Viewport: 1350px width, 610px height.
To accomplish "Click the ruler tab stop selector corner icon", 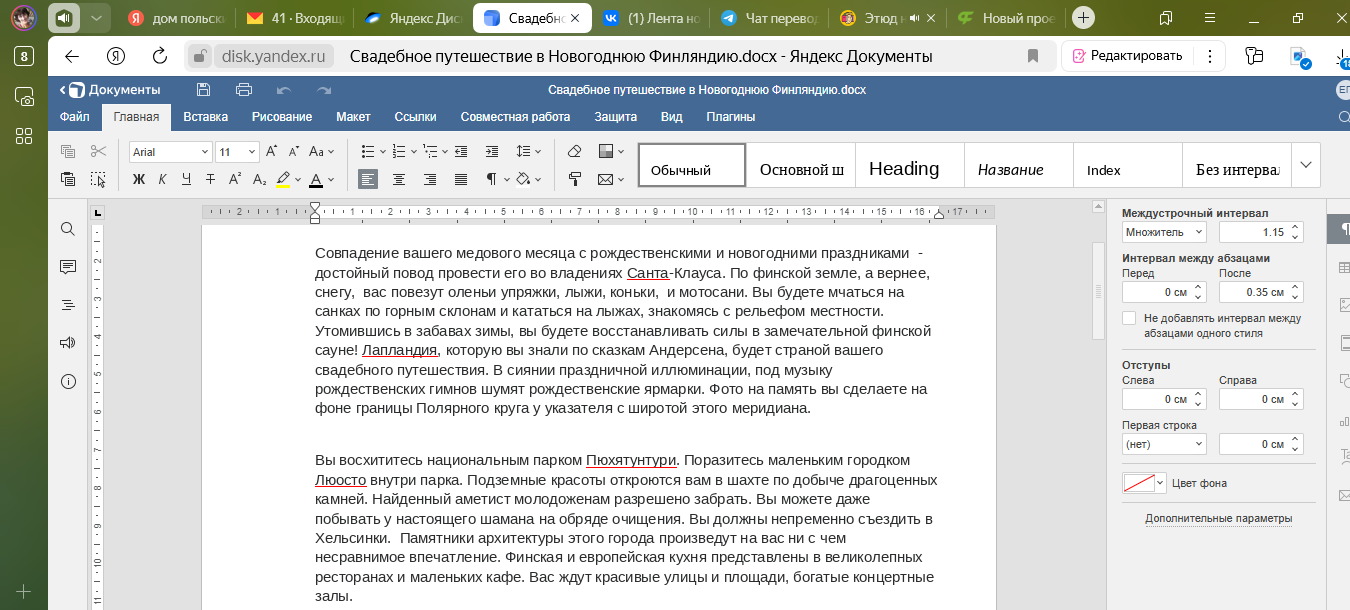I will (x=97, y=213).
